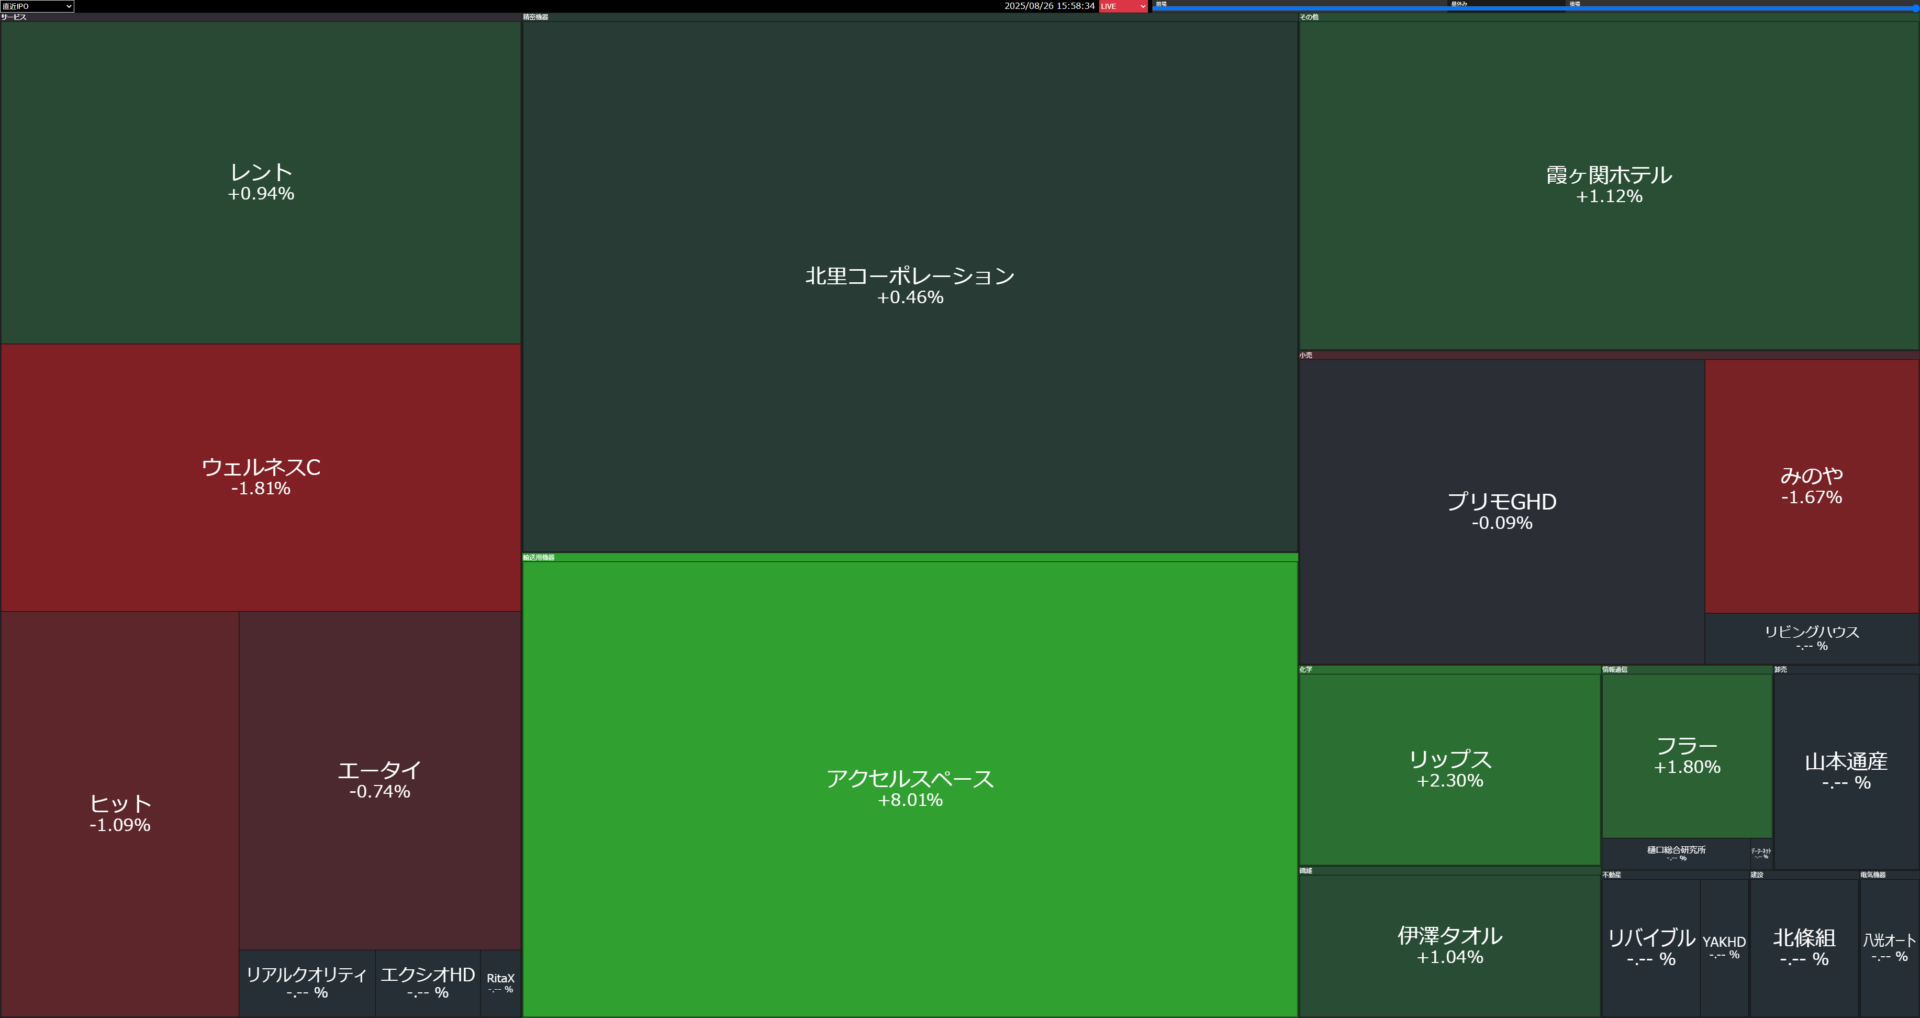Select the YAKHD stock tile
This screenshot has height=1018, width=1920.
(x=1724, y=948)
